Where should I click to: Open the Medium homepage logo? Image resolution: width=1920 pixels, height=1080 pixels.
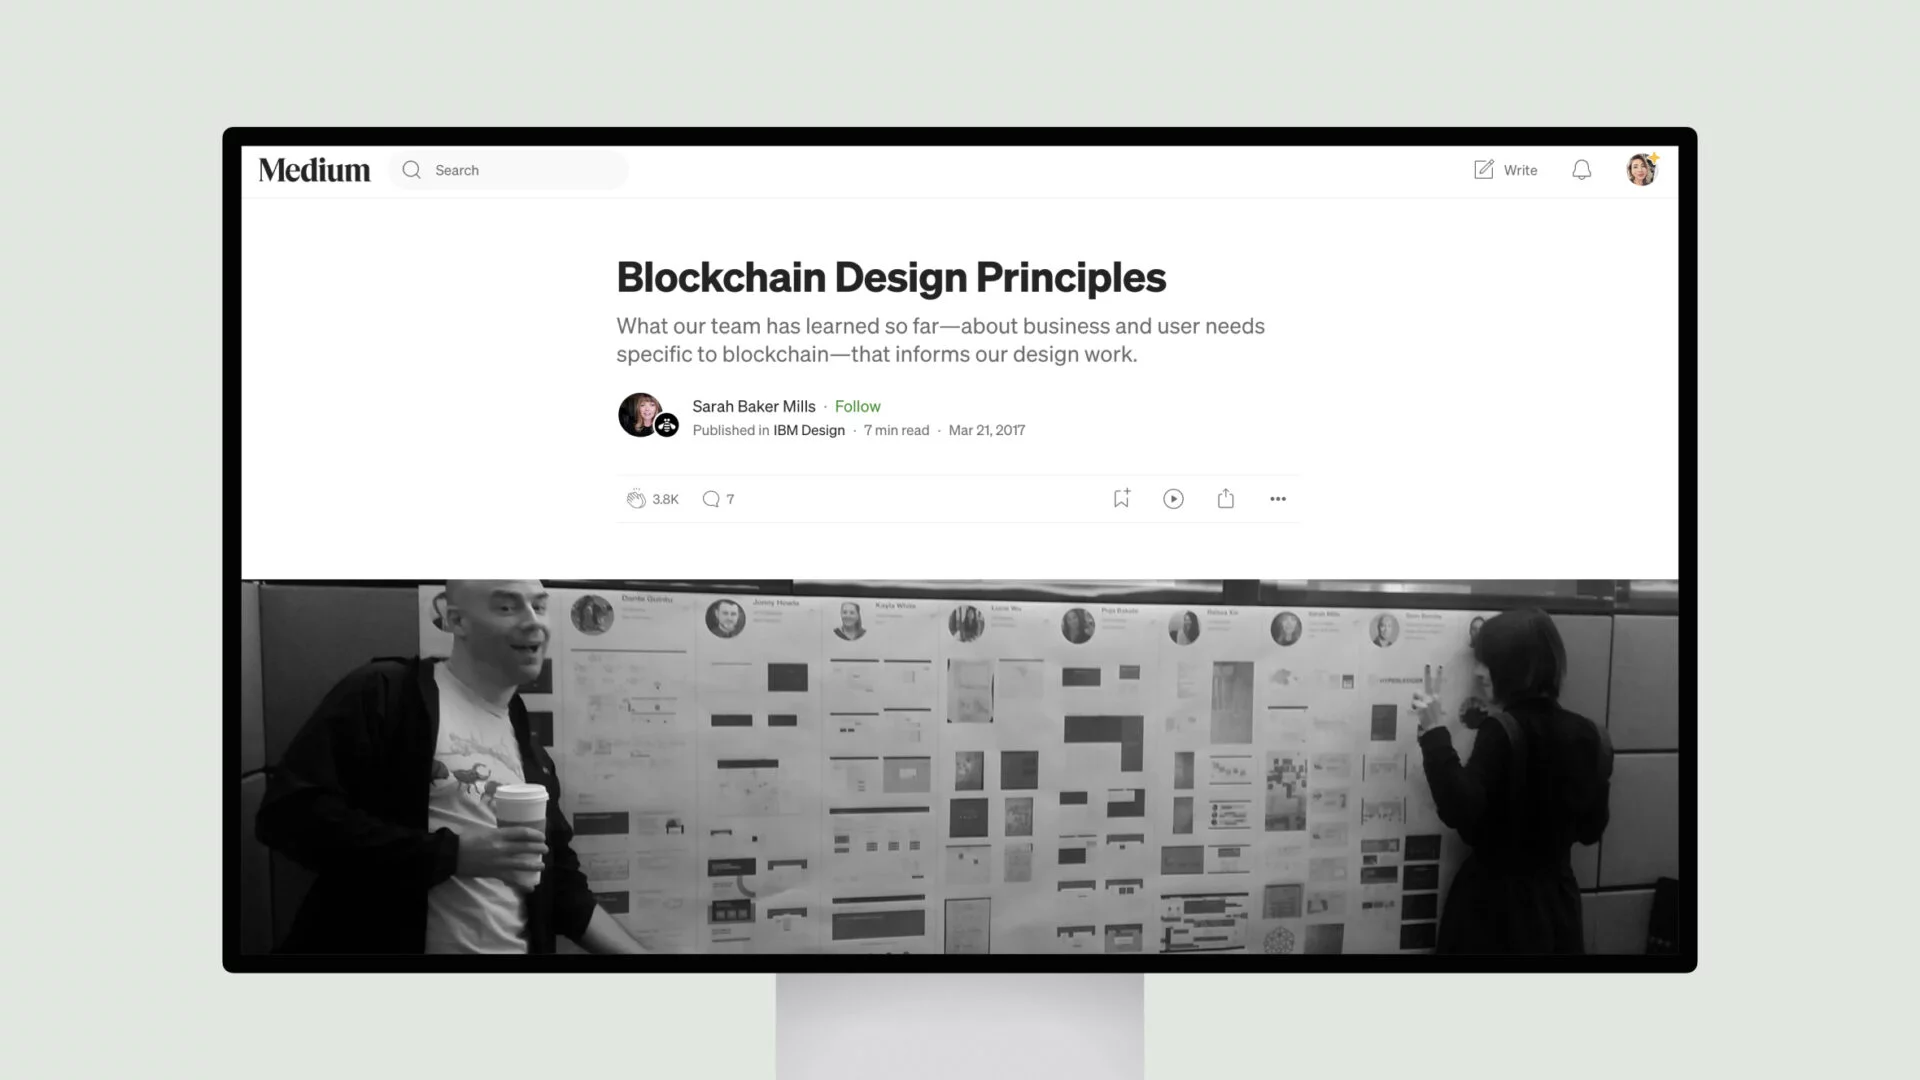click(314, 169)
